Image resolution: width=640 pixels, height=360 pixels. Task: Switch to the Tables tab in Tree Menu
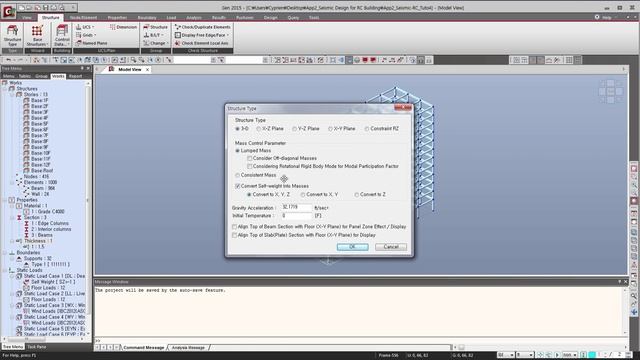tap(24, 76)
